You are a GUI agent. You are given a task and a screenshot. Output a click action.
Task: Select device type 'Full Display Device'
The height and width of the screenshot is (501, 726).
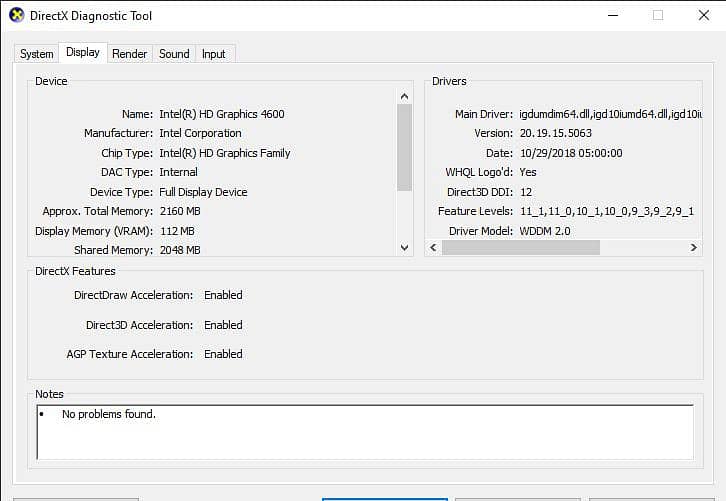pyautogui.click(x=203, y=192)
